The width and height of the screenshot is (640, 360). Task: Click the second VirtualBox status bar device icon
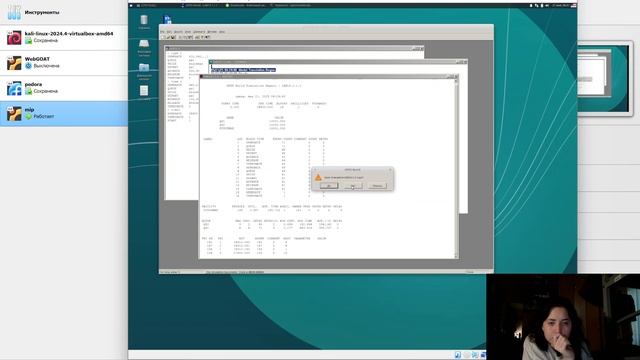coord(467,355)
